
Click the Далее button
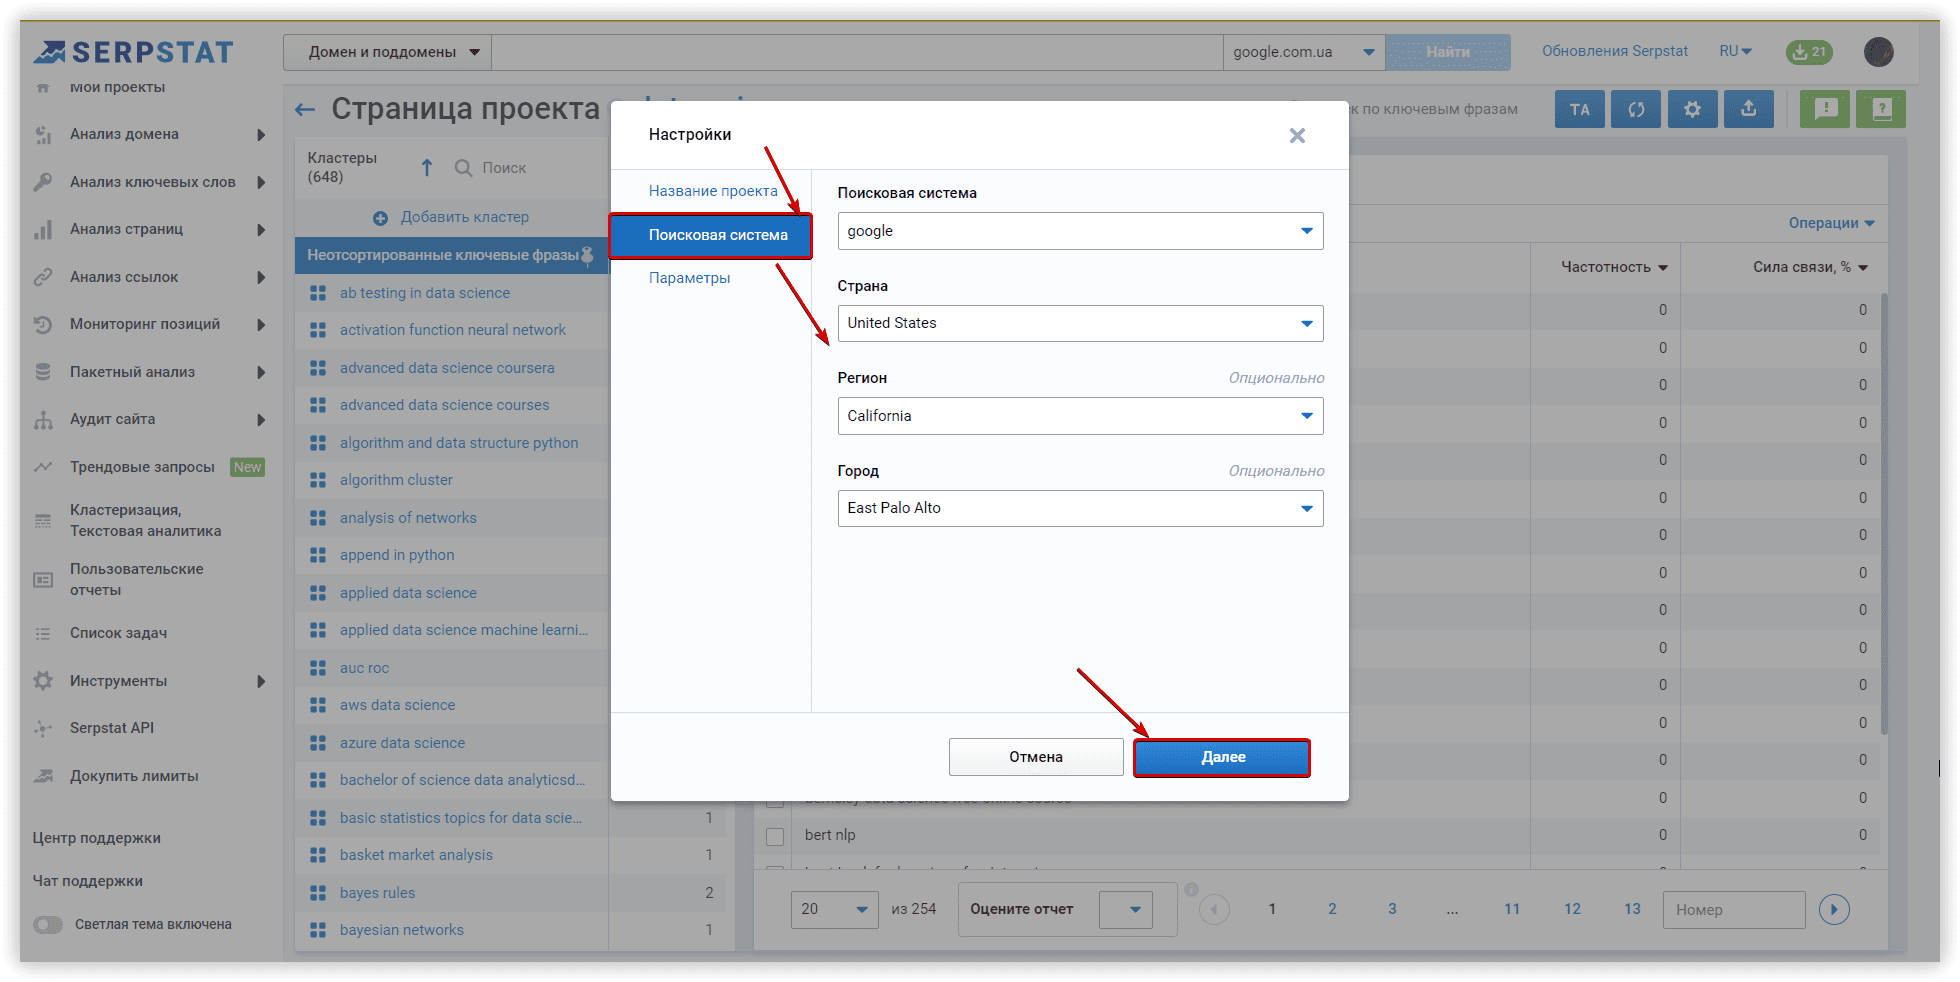[1222, 757]
